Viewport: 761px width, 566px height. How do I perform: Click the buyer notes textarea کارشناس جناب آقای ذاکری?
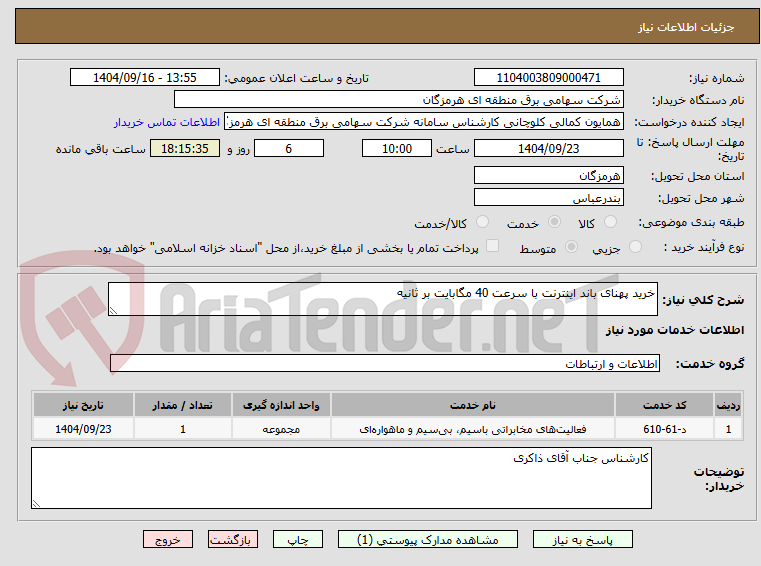coord(341,478)
